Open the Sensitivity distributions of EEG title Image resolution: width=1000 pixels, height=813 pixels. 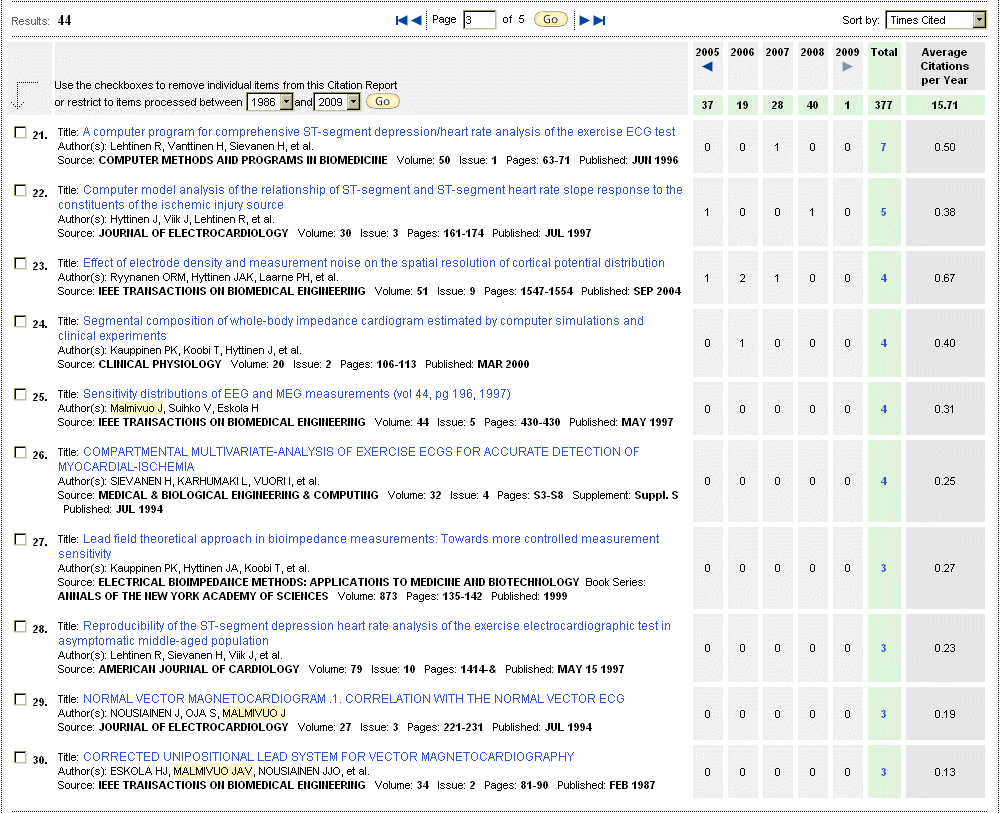[296, 394]
